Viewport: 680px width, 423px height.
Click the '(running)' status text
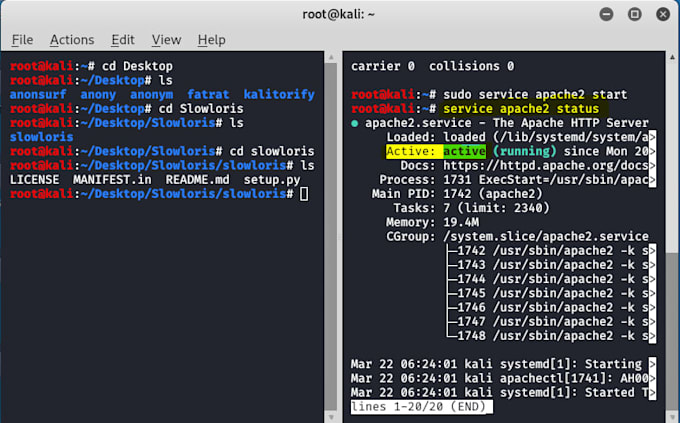click(524, 151)
